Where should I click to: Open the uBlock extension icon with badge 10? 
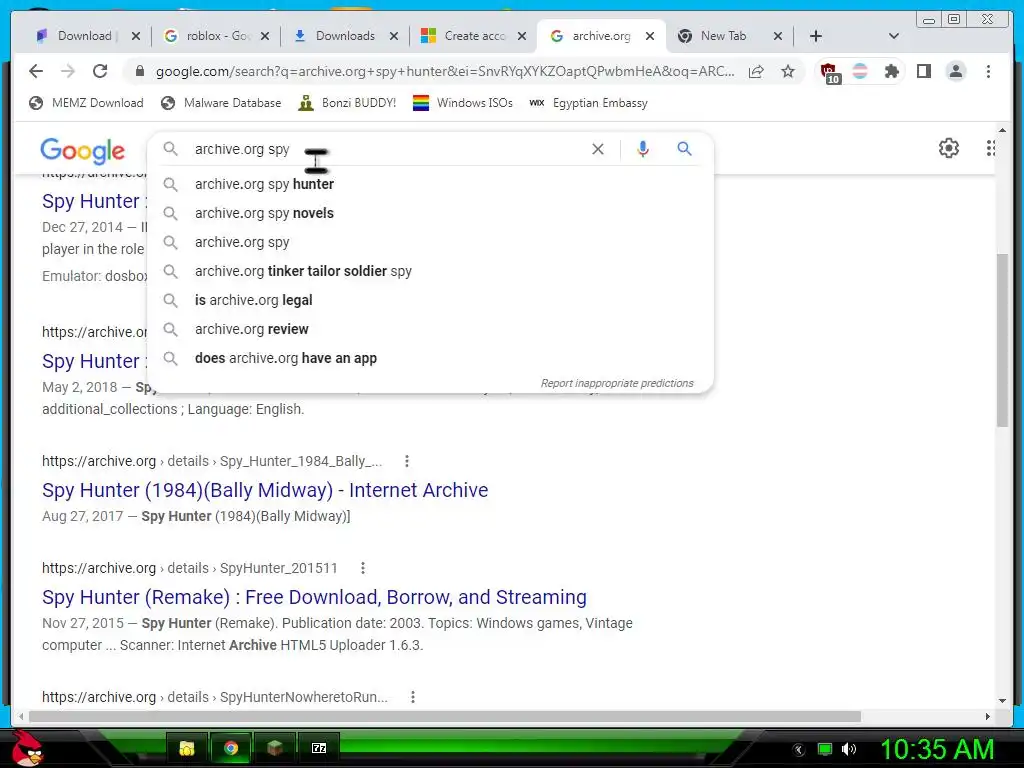(829, 72)
